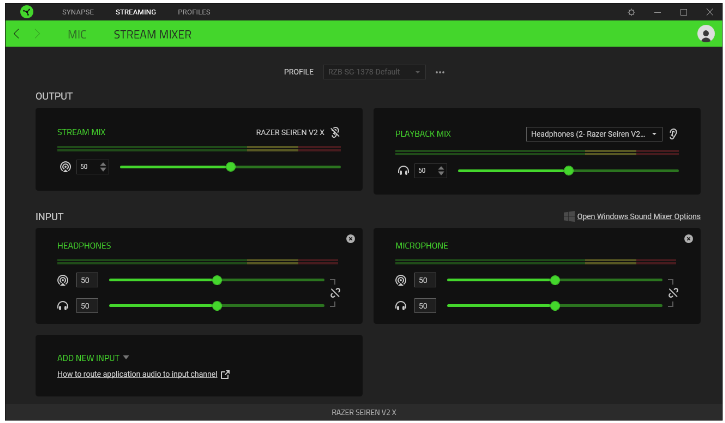Open the Profile selection dropdown
This screenshot has height=423, width=725.
(x=374, y=72)
